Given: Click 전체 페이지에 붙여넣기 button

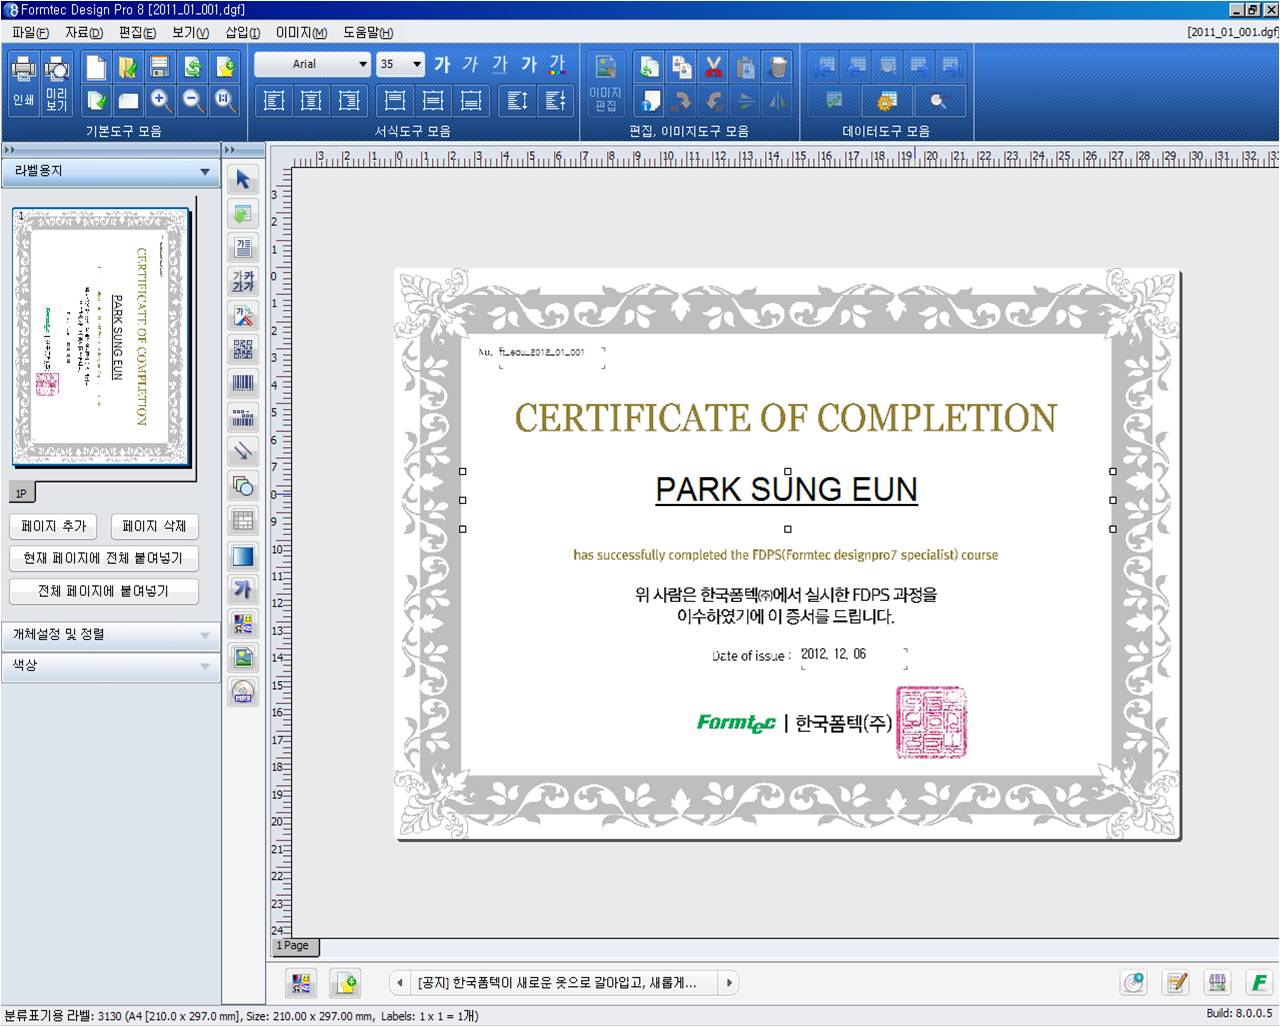Looking at the screenshot, I should point(104,591).
